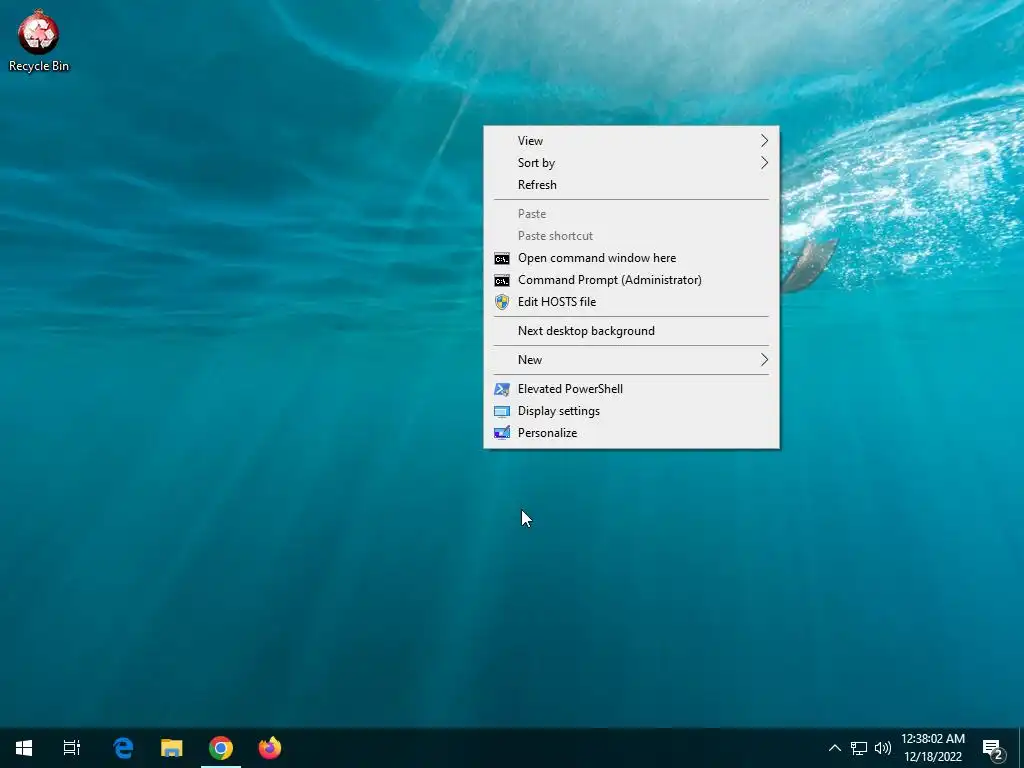Select Open command window here
The height and width of the screenshot is (768, 1024).
(632, 258)
